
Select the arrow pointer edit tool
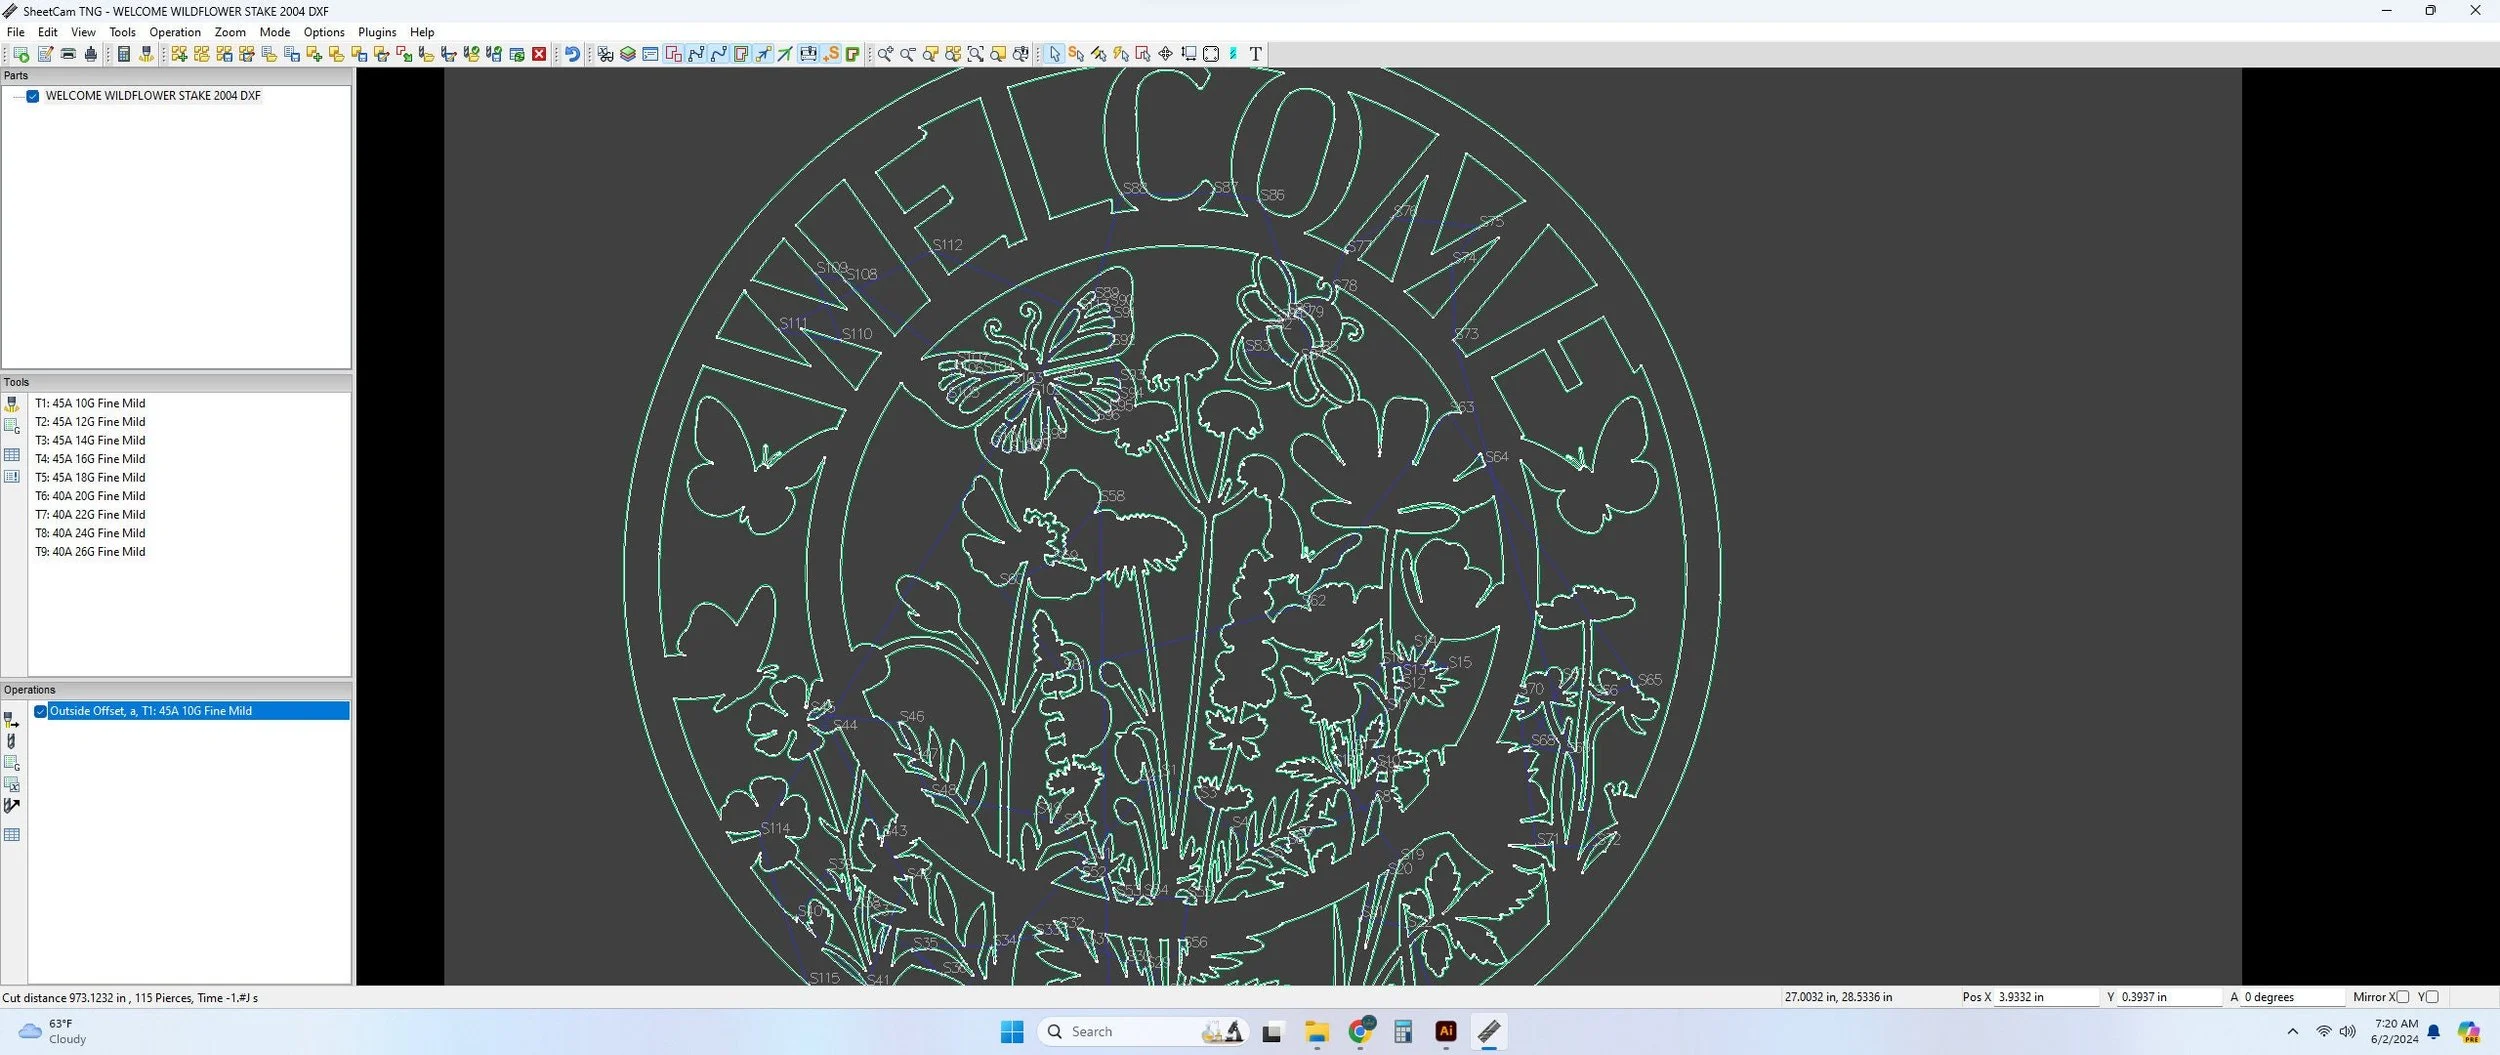[1054, 54]
